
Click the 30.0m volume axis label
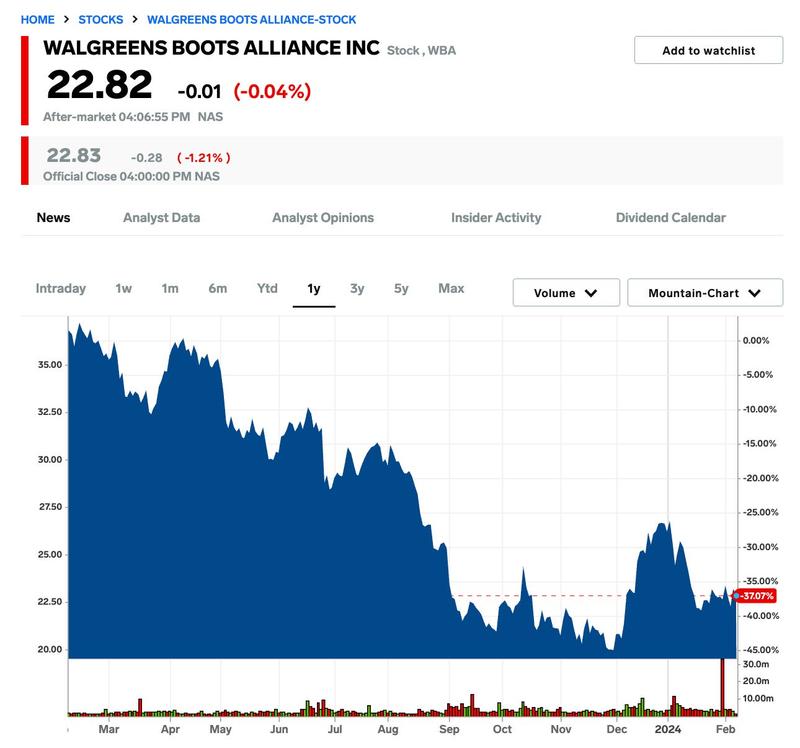pos(756,664)
